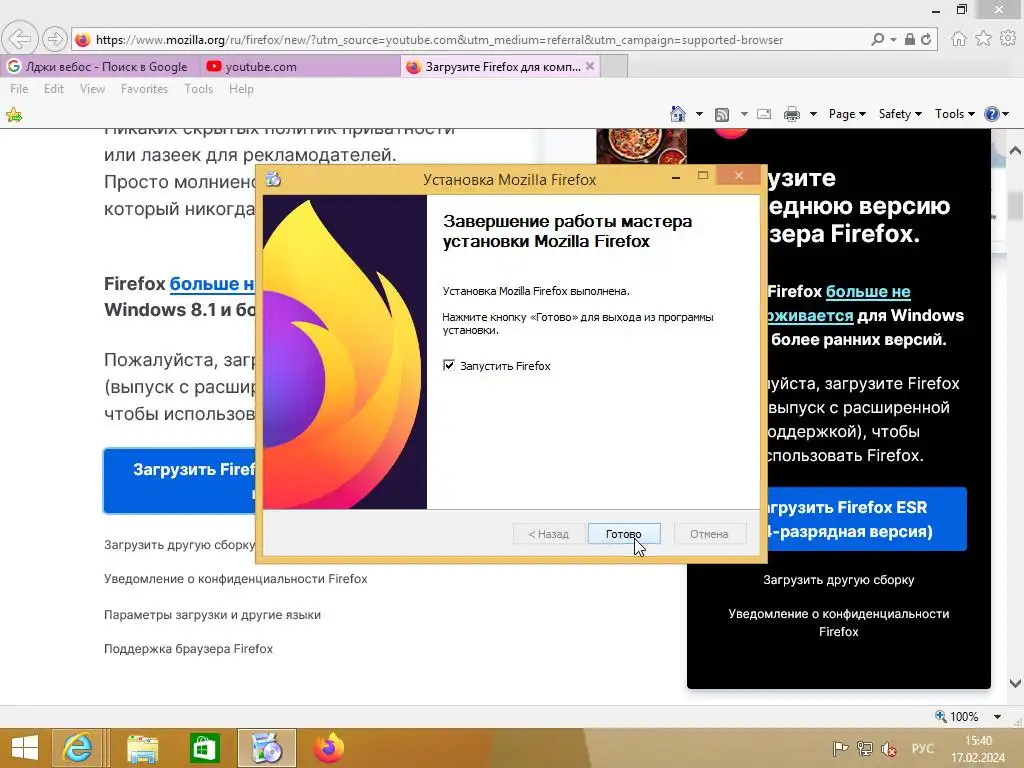Viewport: 1024px width, 768px height.
Task: Open favorites with the star icon at top right
Action: point(983,39)
